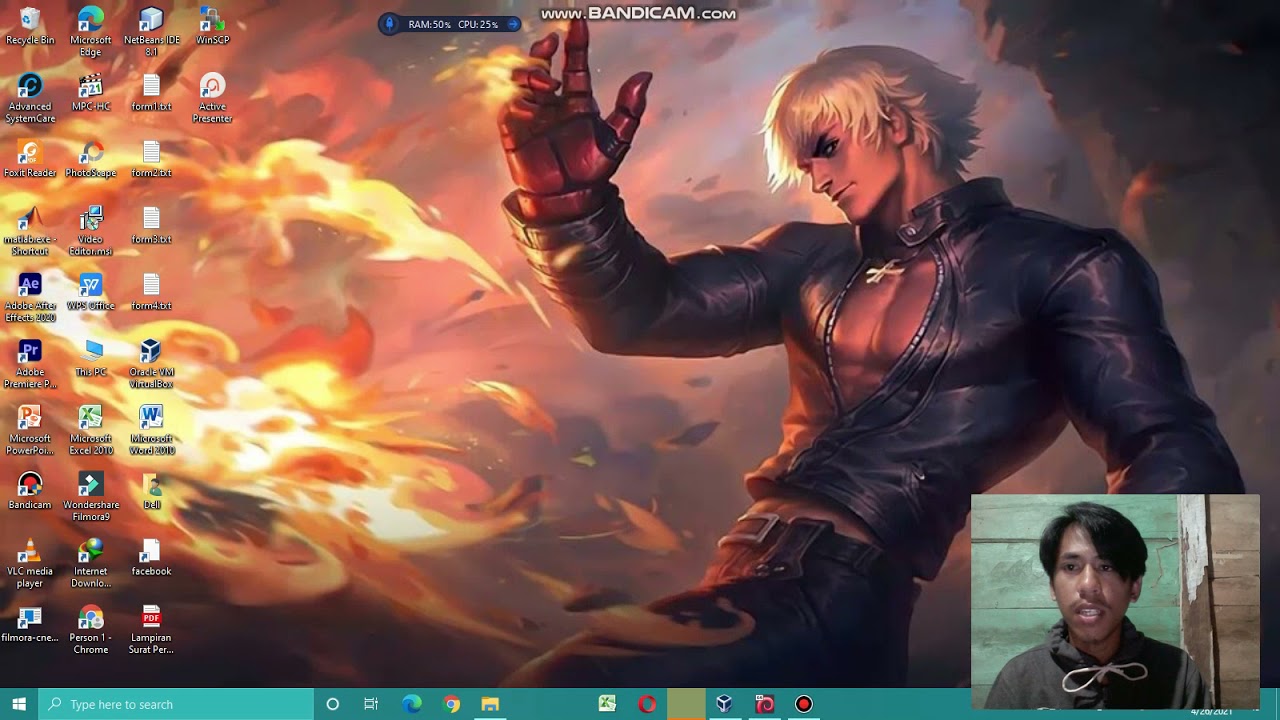Select the form1.txt file icon
Viewport: 1280px width, 720px height.
[x=151, y=93]
